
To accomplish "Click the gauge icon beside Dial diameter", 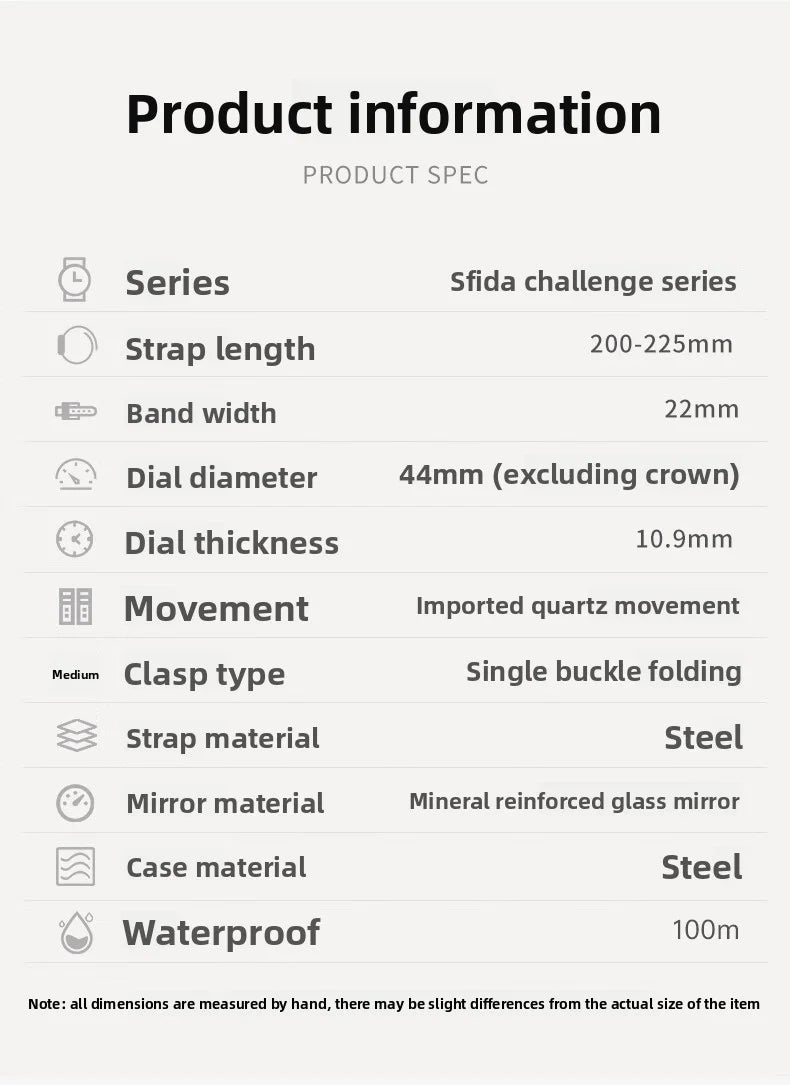I will coord(76,475).
